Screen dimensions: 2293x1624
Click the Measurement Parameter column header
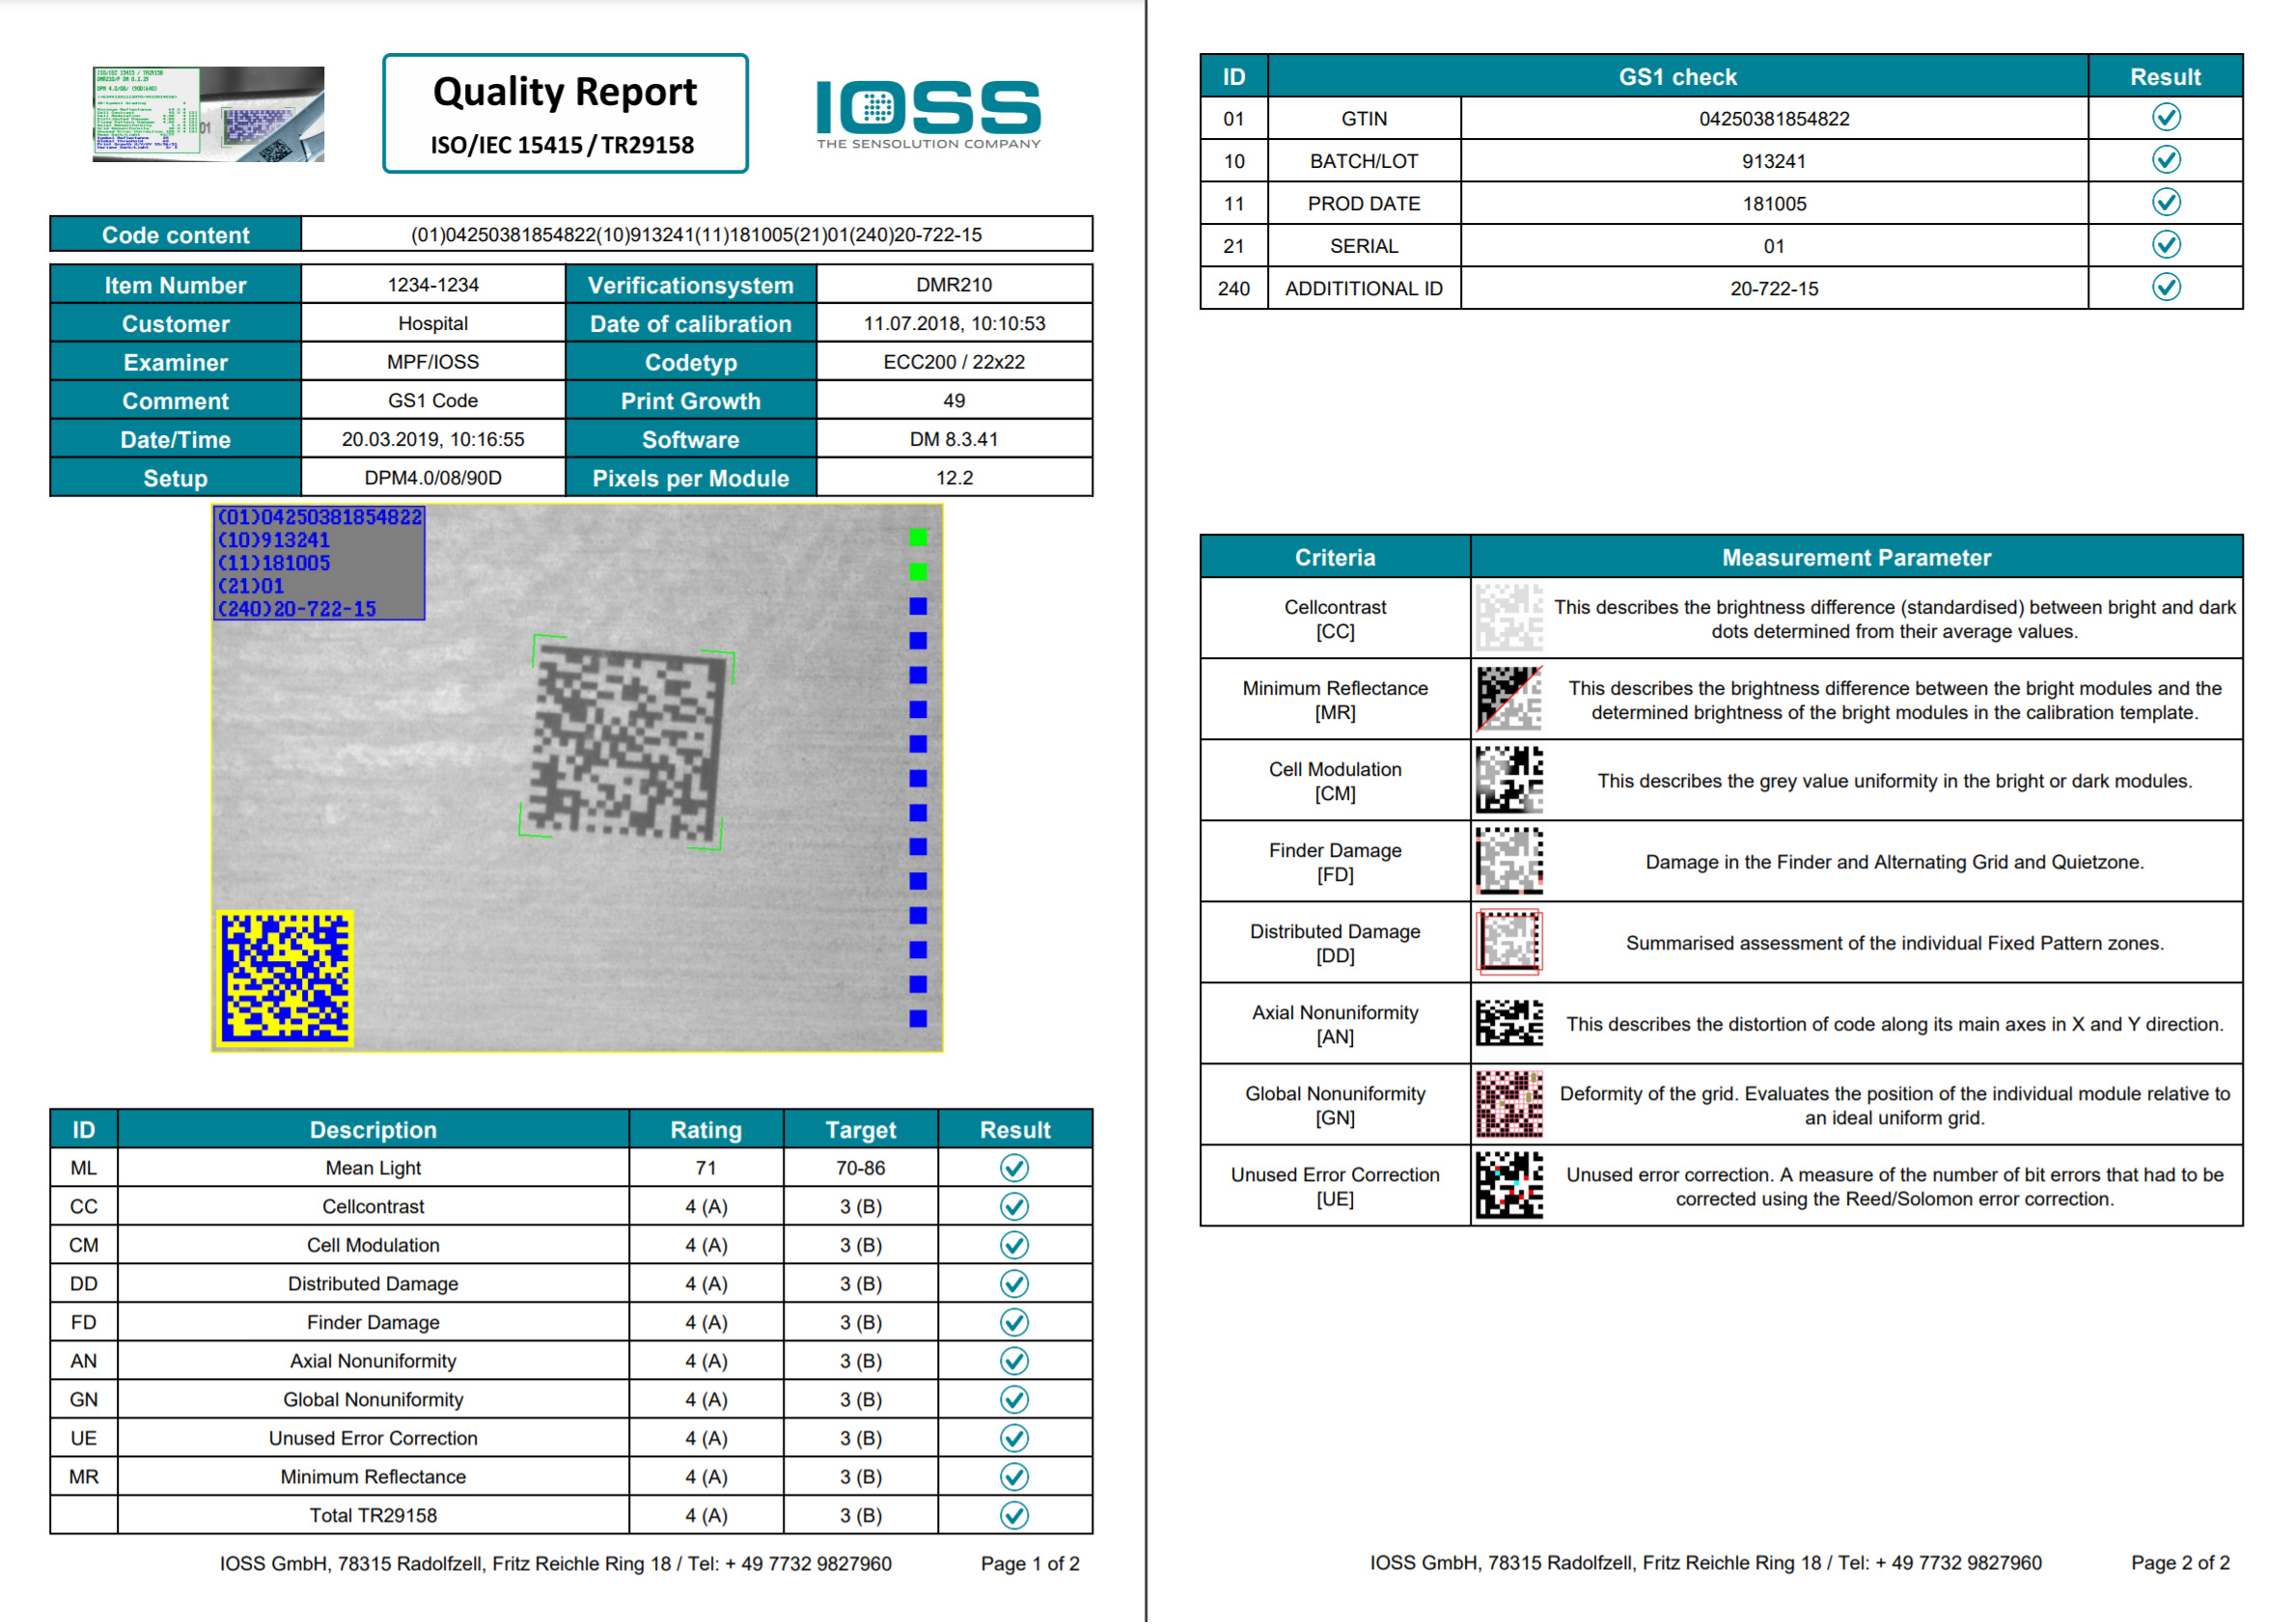pyautogui.click(x=1858, y=558)
